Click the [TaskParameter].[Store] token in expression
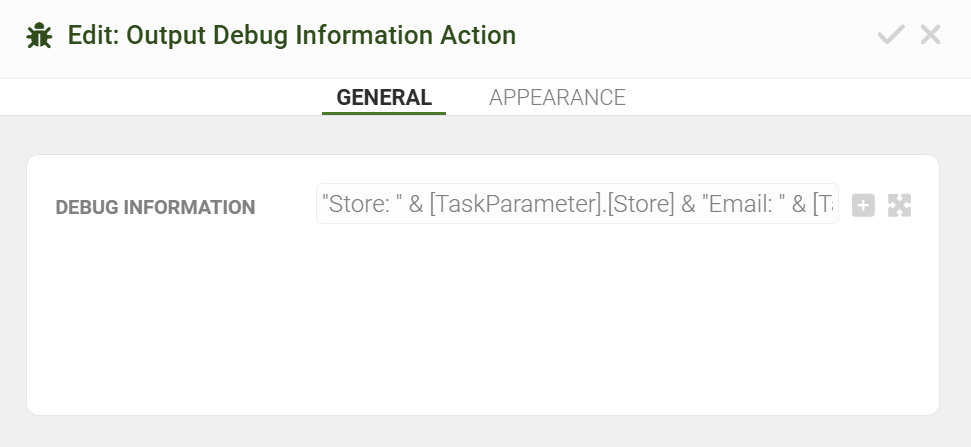Screen dimensions: 971x447 click(x=522, y=204)
